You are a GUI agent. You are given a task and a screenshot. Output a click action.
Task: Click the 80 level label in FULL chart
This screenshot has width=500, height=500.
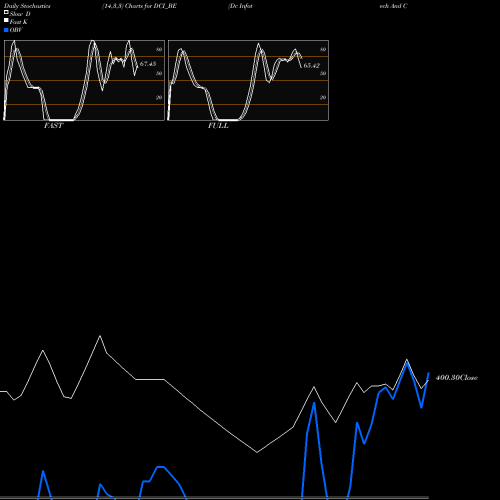(323, 49)
